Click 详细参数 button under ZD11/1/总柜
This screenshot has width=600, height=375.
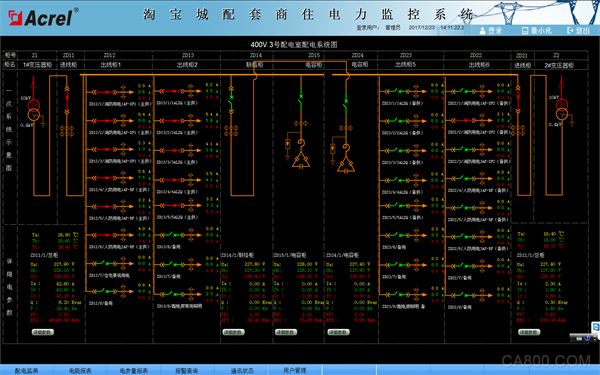[42, 332]
